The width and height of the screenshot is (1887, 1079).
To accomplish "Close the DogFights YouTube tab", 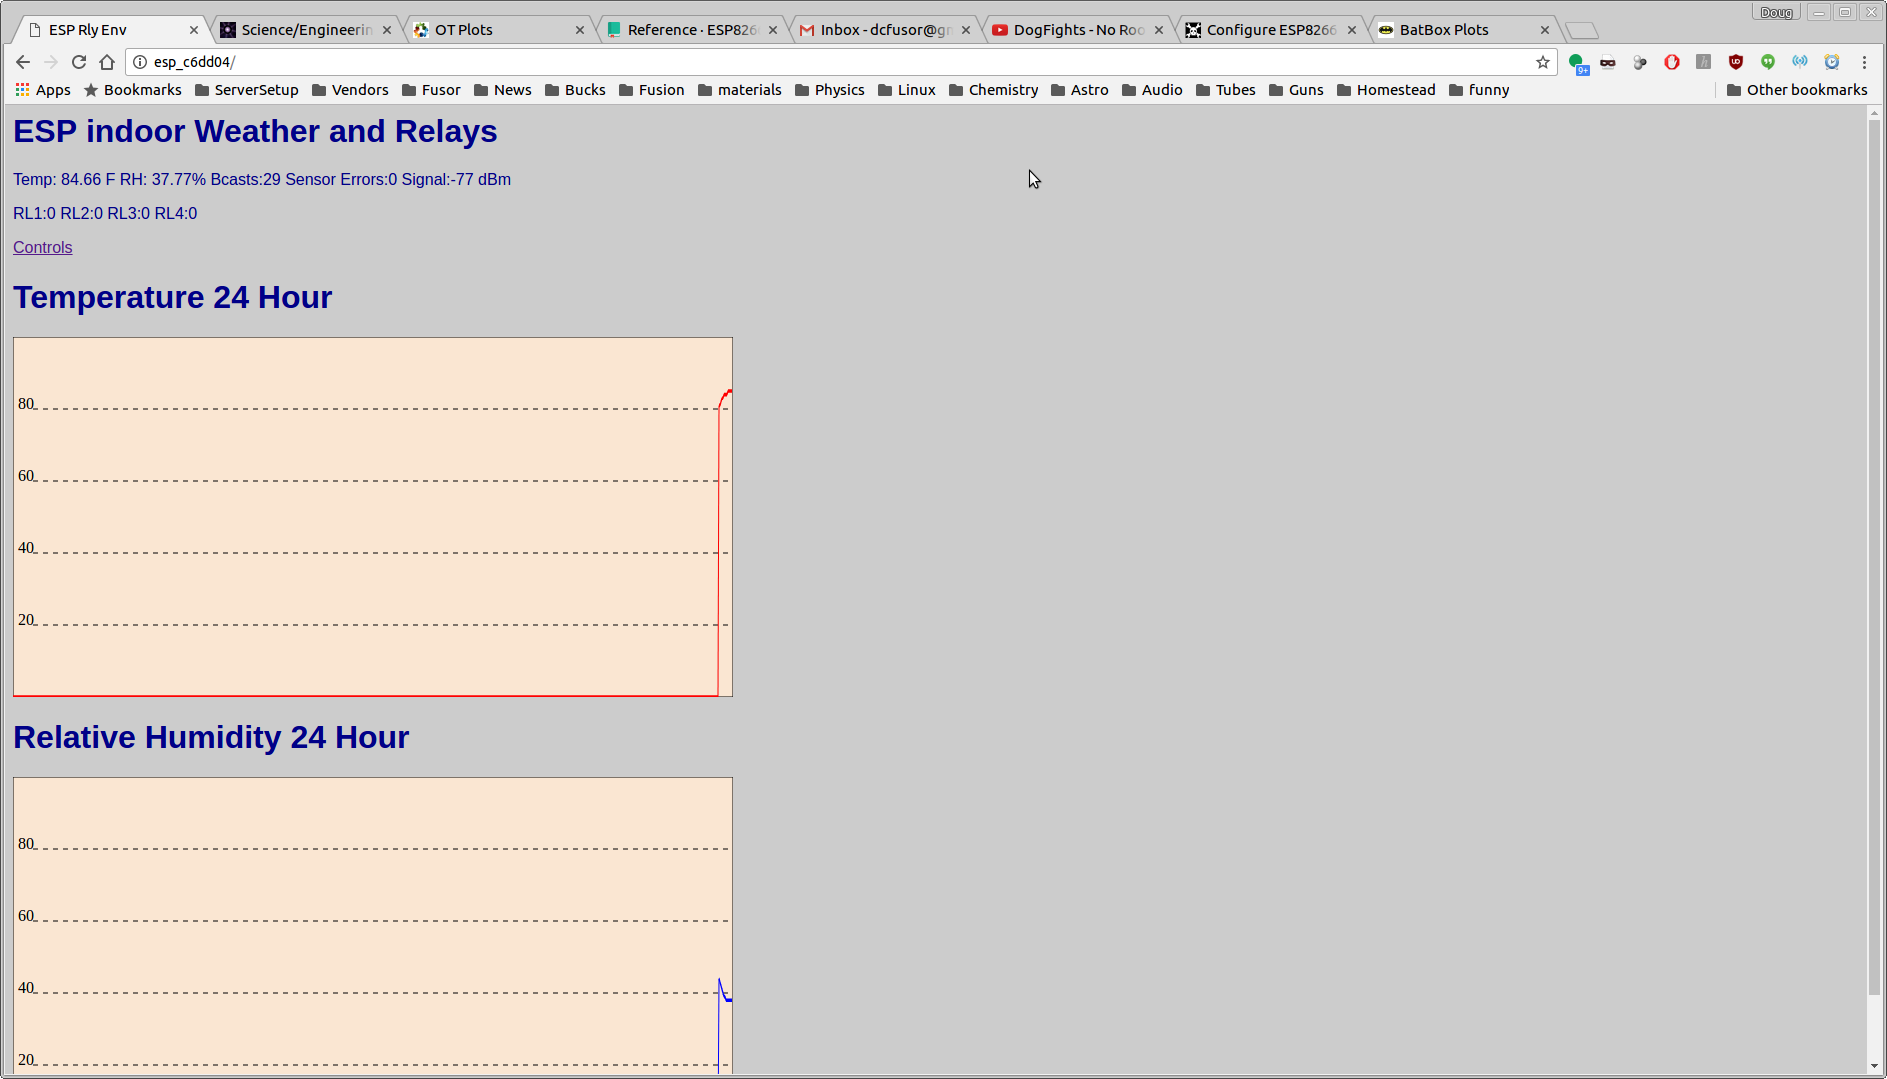I will pyautogui.click(x=1159, y=30).
